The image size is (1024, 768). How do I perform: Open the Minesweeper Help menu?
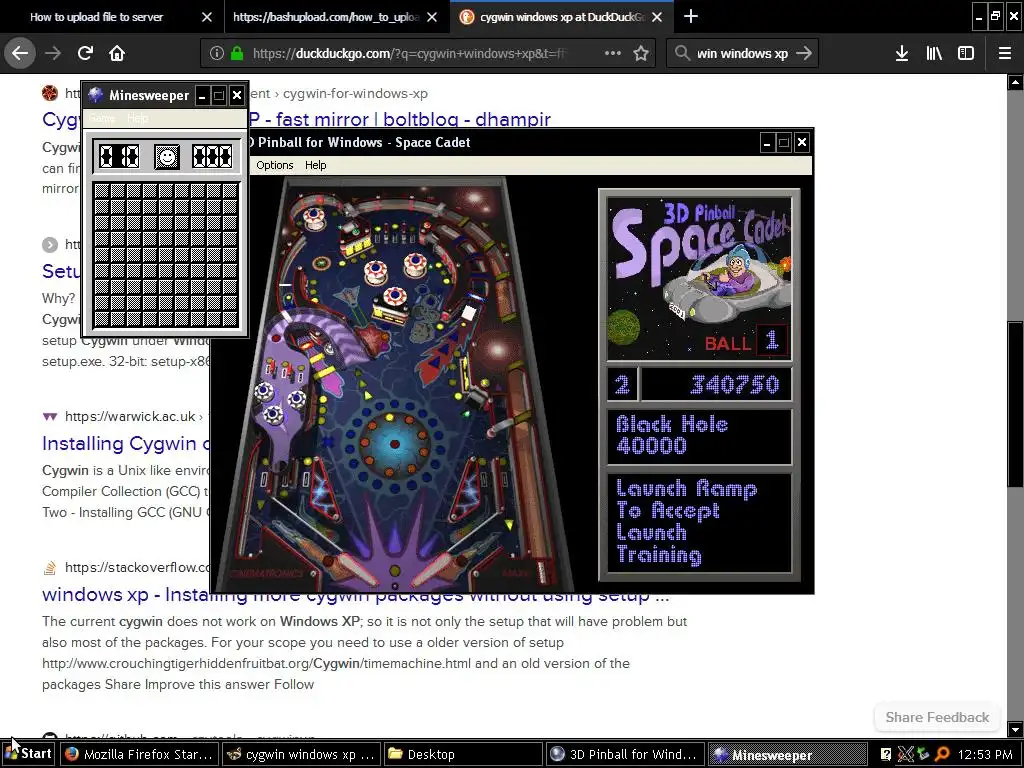pyautogui.click(x=138, y=118)
